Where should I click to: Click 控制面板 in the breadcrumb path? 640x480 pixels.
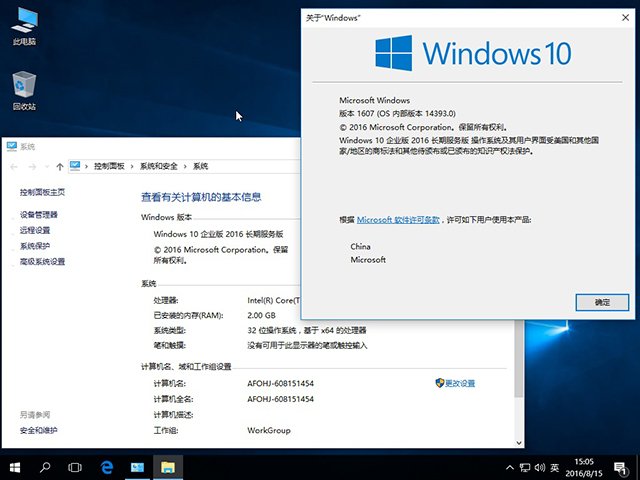pyautogui.click(x=109, y=166)
